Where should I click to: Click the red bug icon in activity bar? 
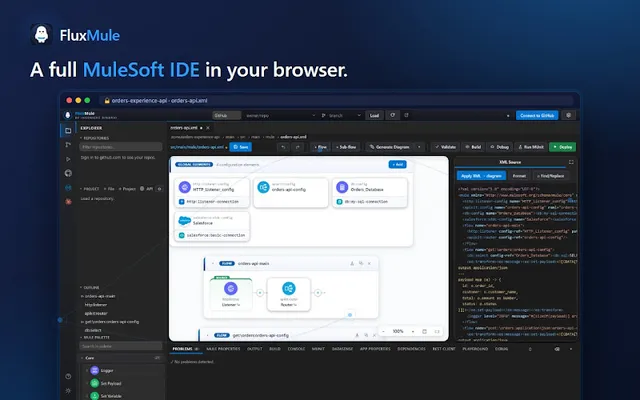coord(68,202)
